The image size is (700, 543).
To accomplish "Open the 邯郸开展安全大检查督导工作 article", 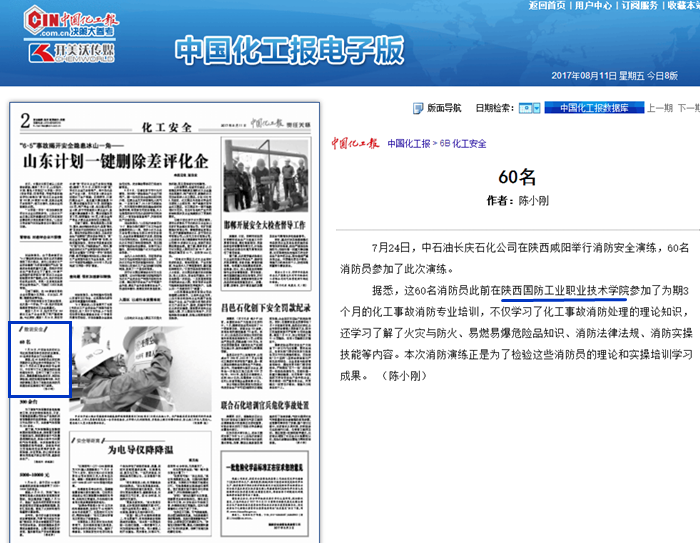I will click(265, 225).
